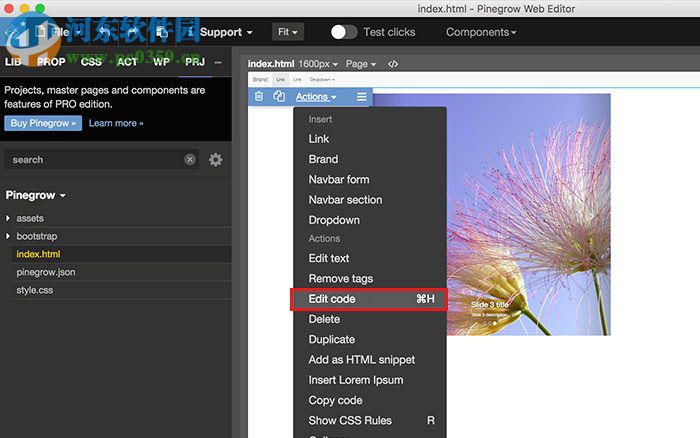Image resolution: width=700 pixels, height=438 pixels.
Task: Open the File dropdown menu
Action: (x=59, y=32)
